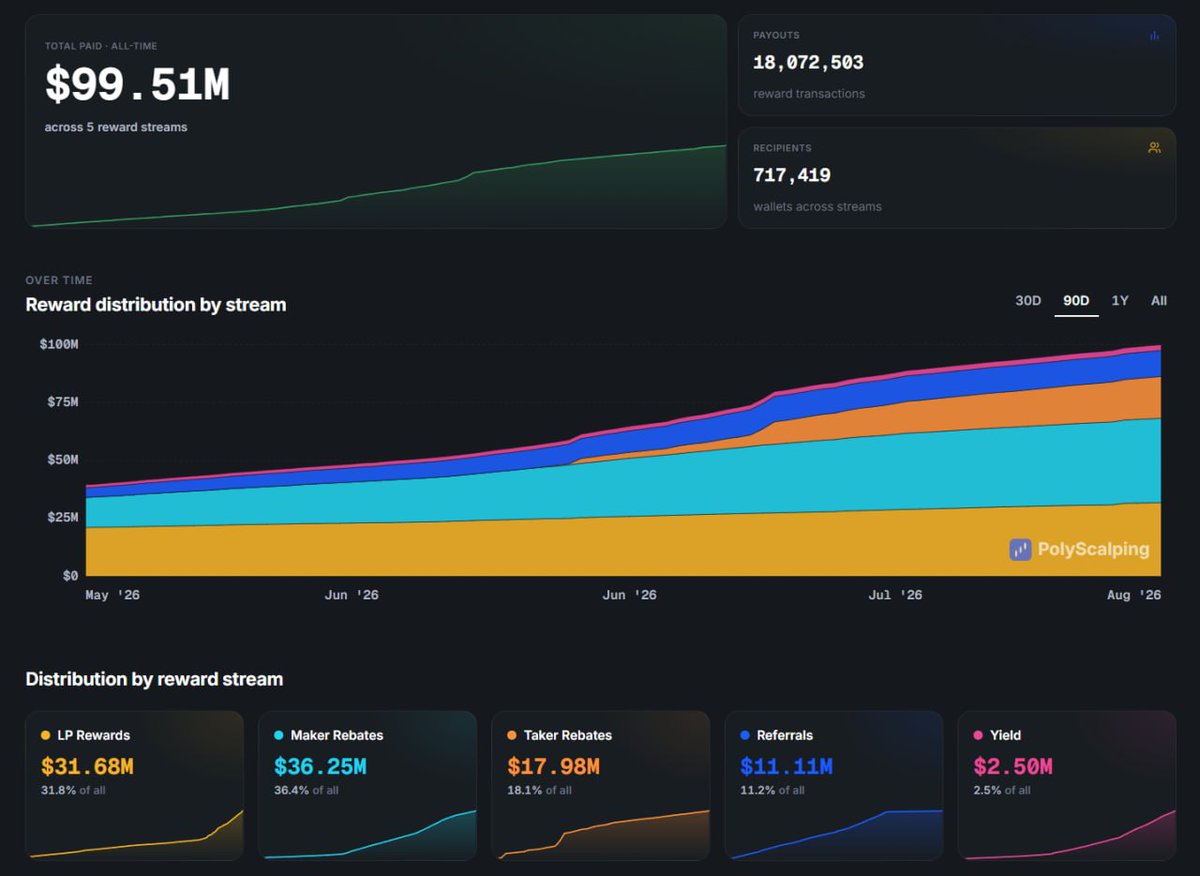Click the 31.8% of all label

click(x=73, y=790)
